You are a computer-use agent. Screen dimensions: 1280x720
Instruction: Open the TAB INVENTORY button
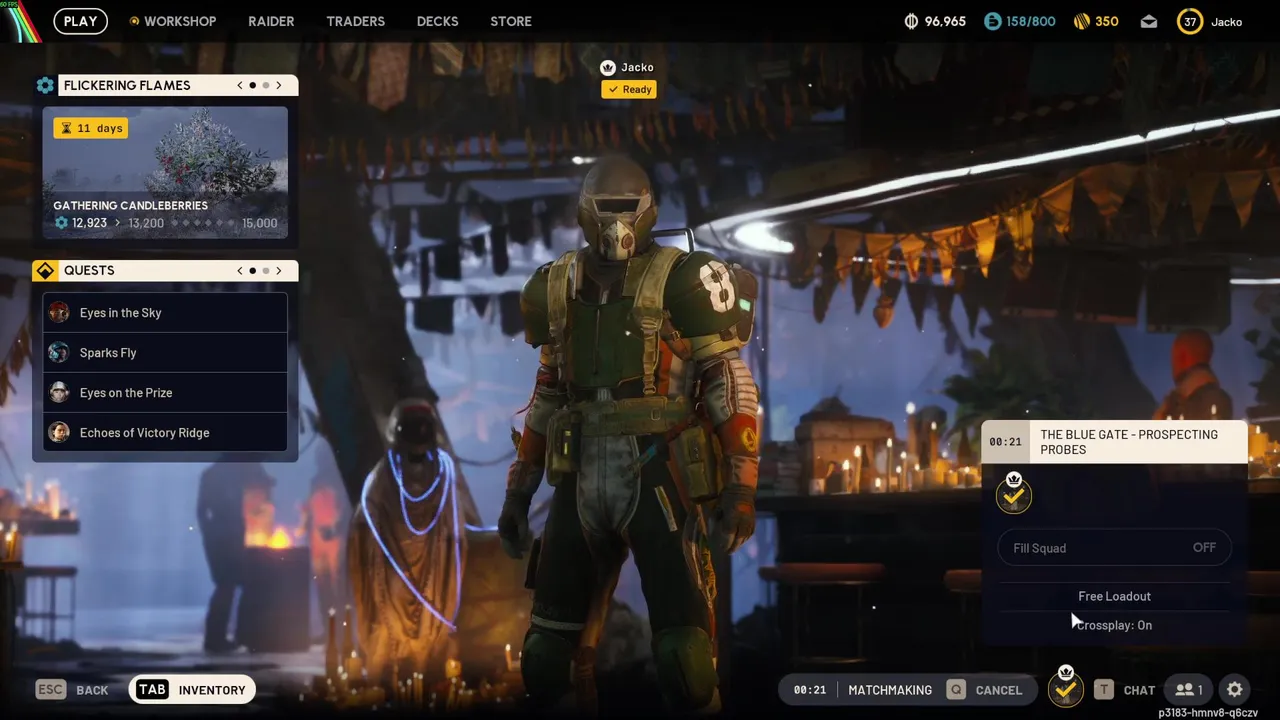192,689
